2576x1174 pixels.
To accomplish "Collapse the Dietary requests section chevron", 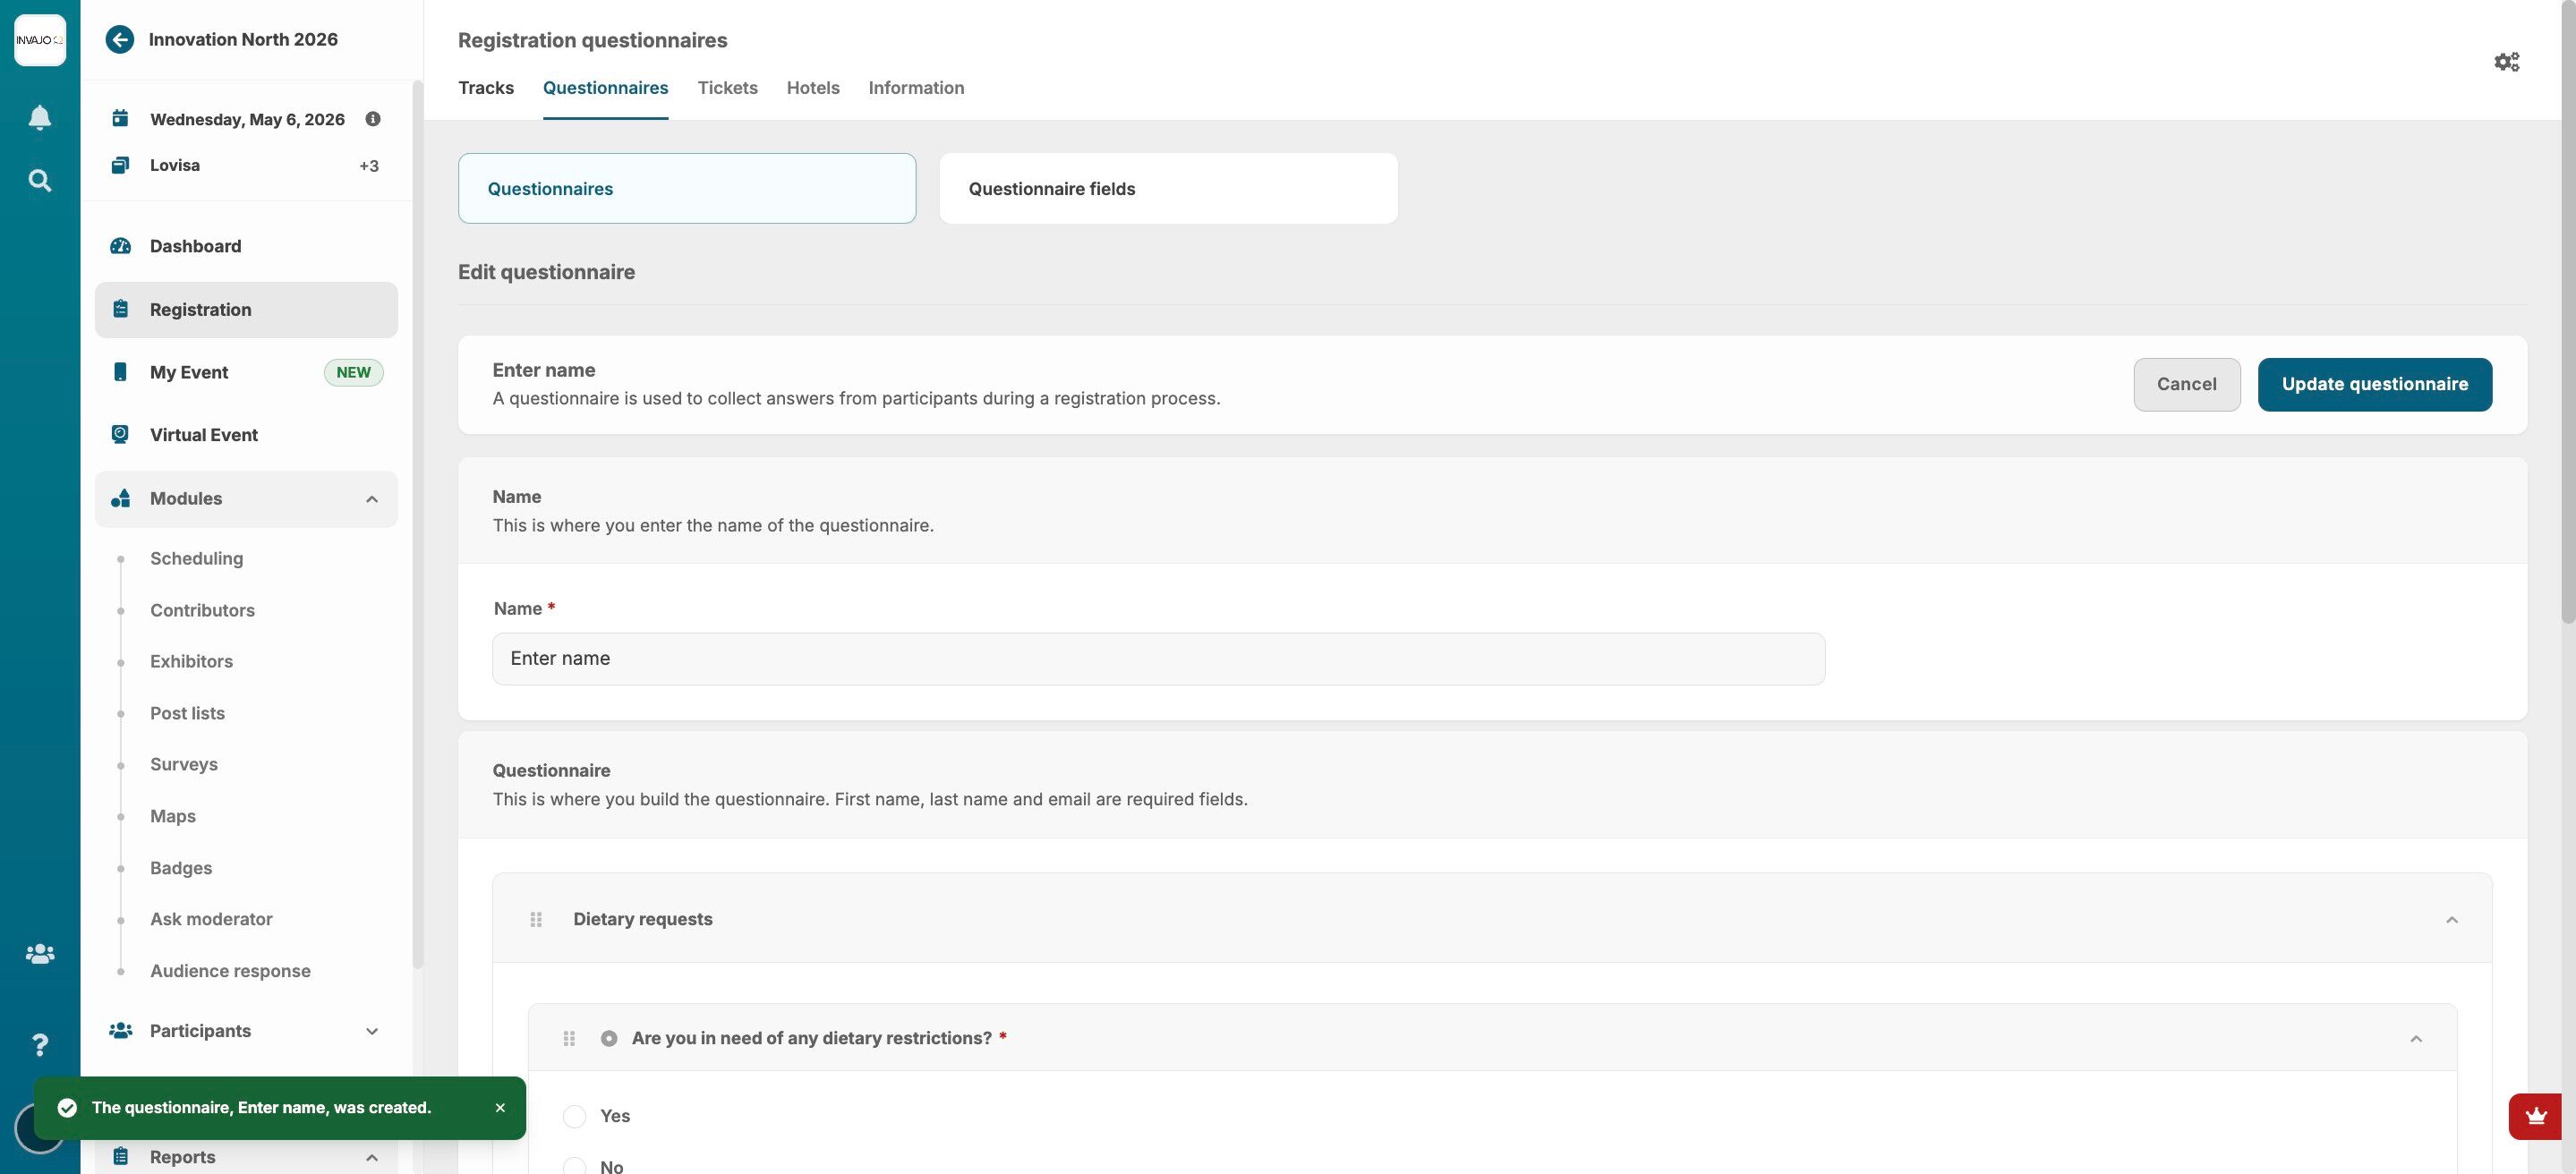I will point(2451,920).
